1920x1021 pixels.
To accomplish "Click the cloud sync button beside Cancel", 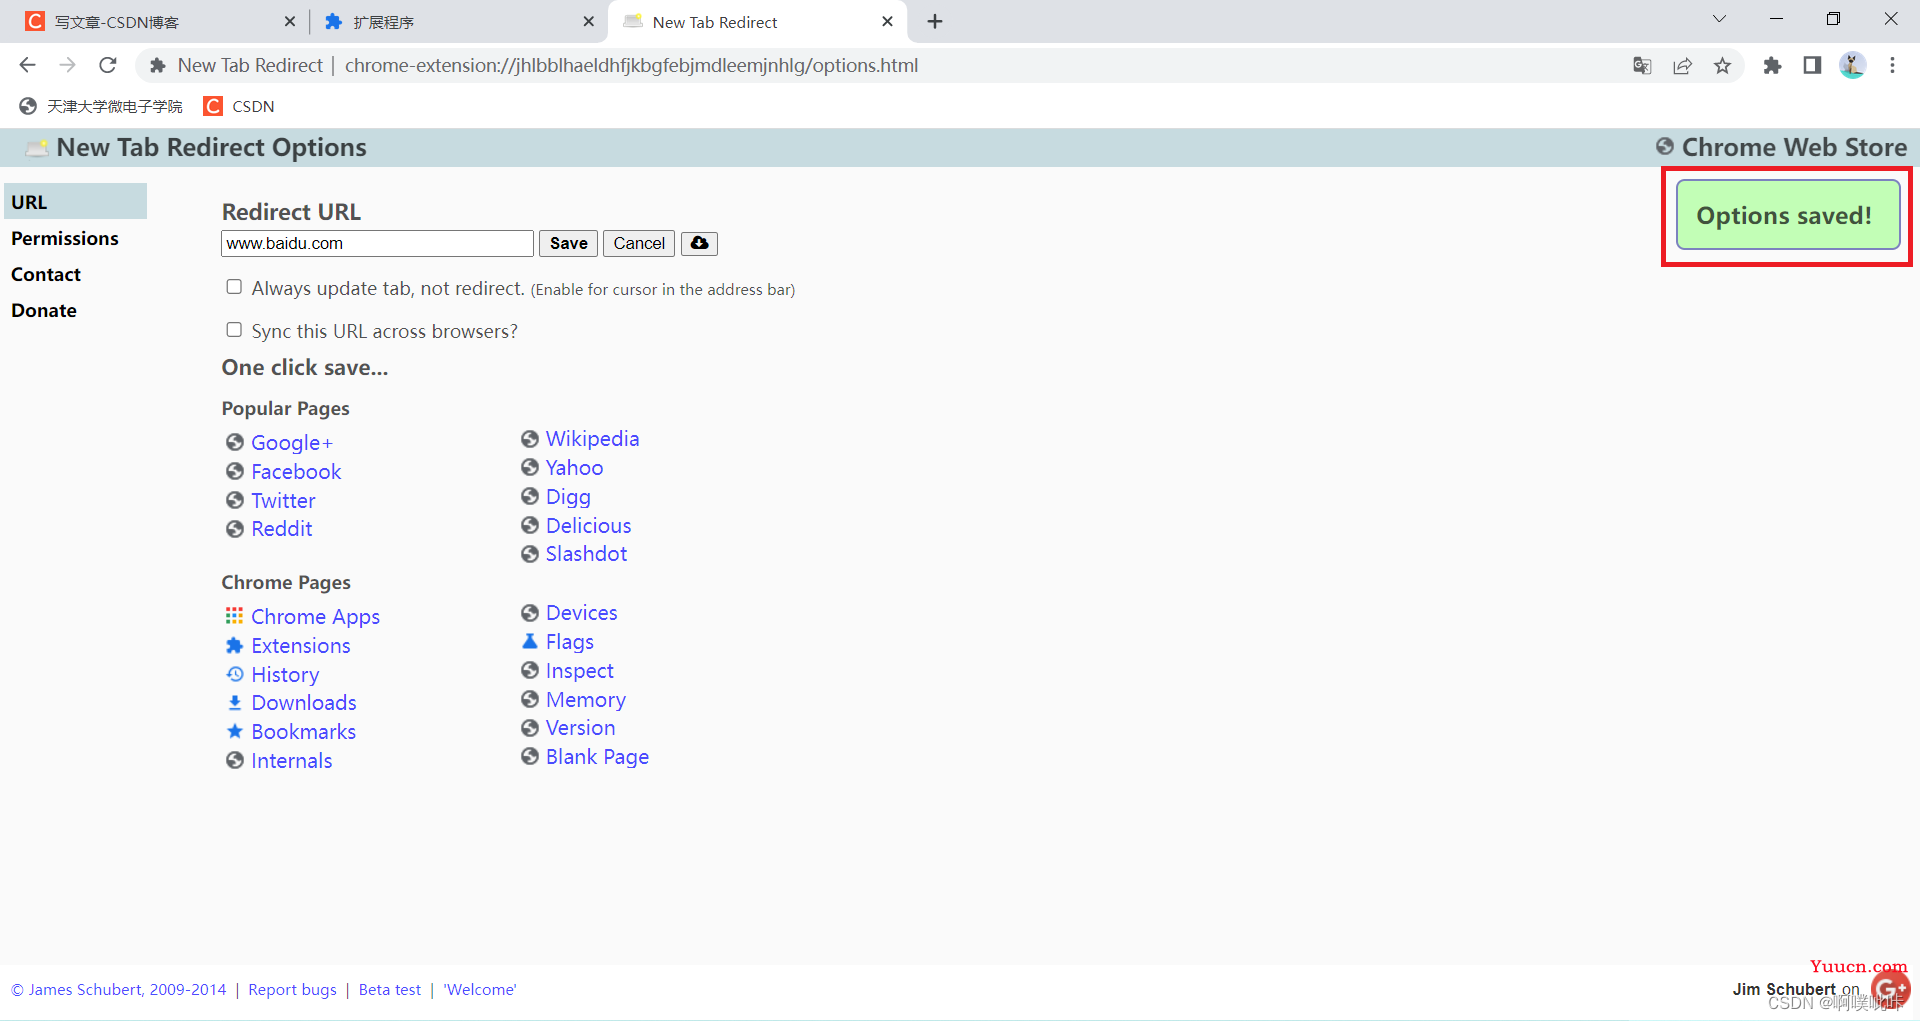I will point(699,243).
